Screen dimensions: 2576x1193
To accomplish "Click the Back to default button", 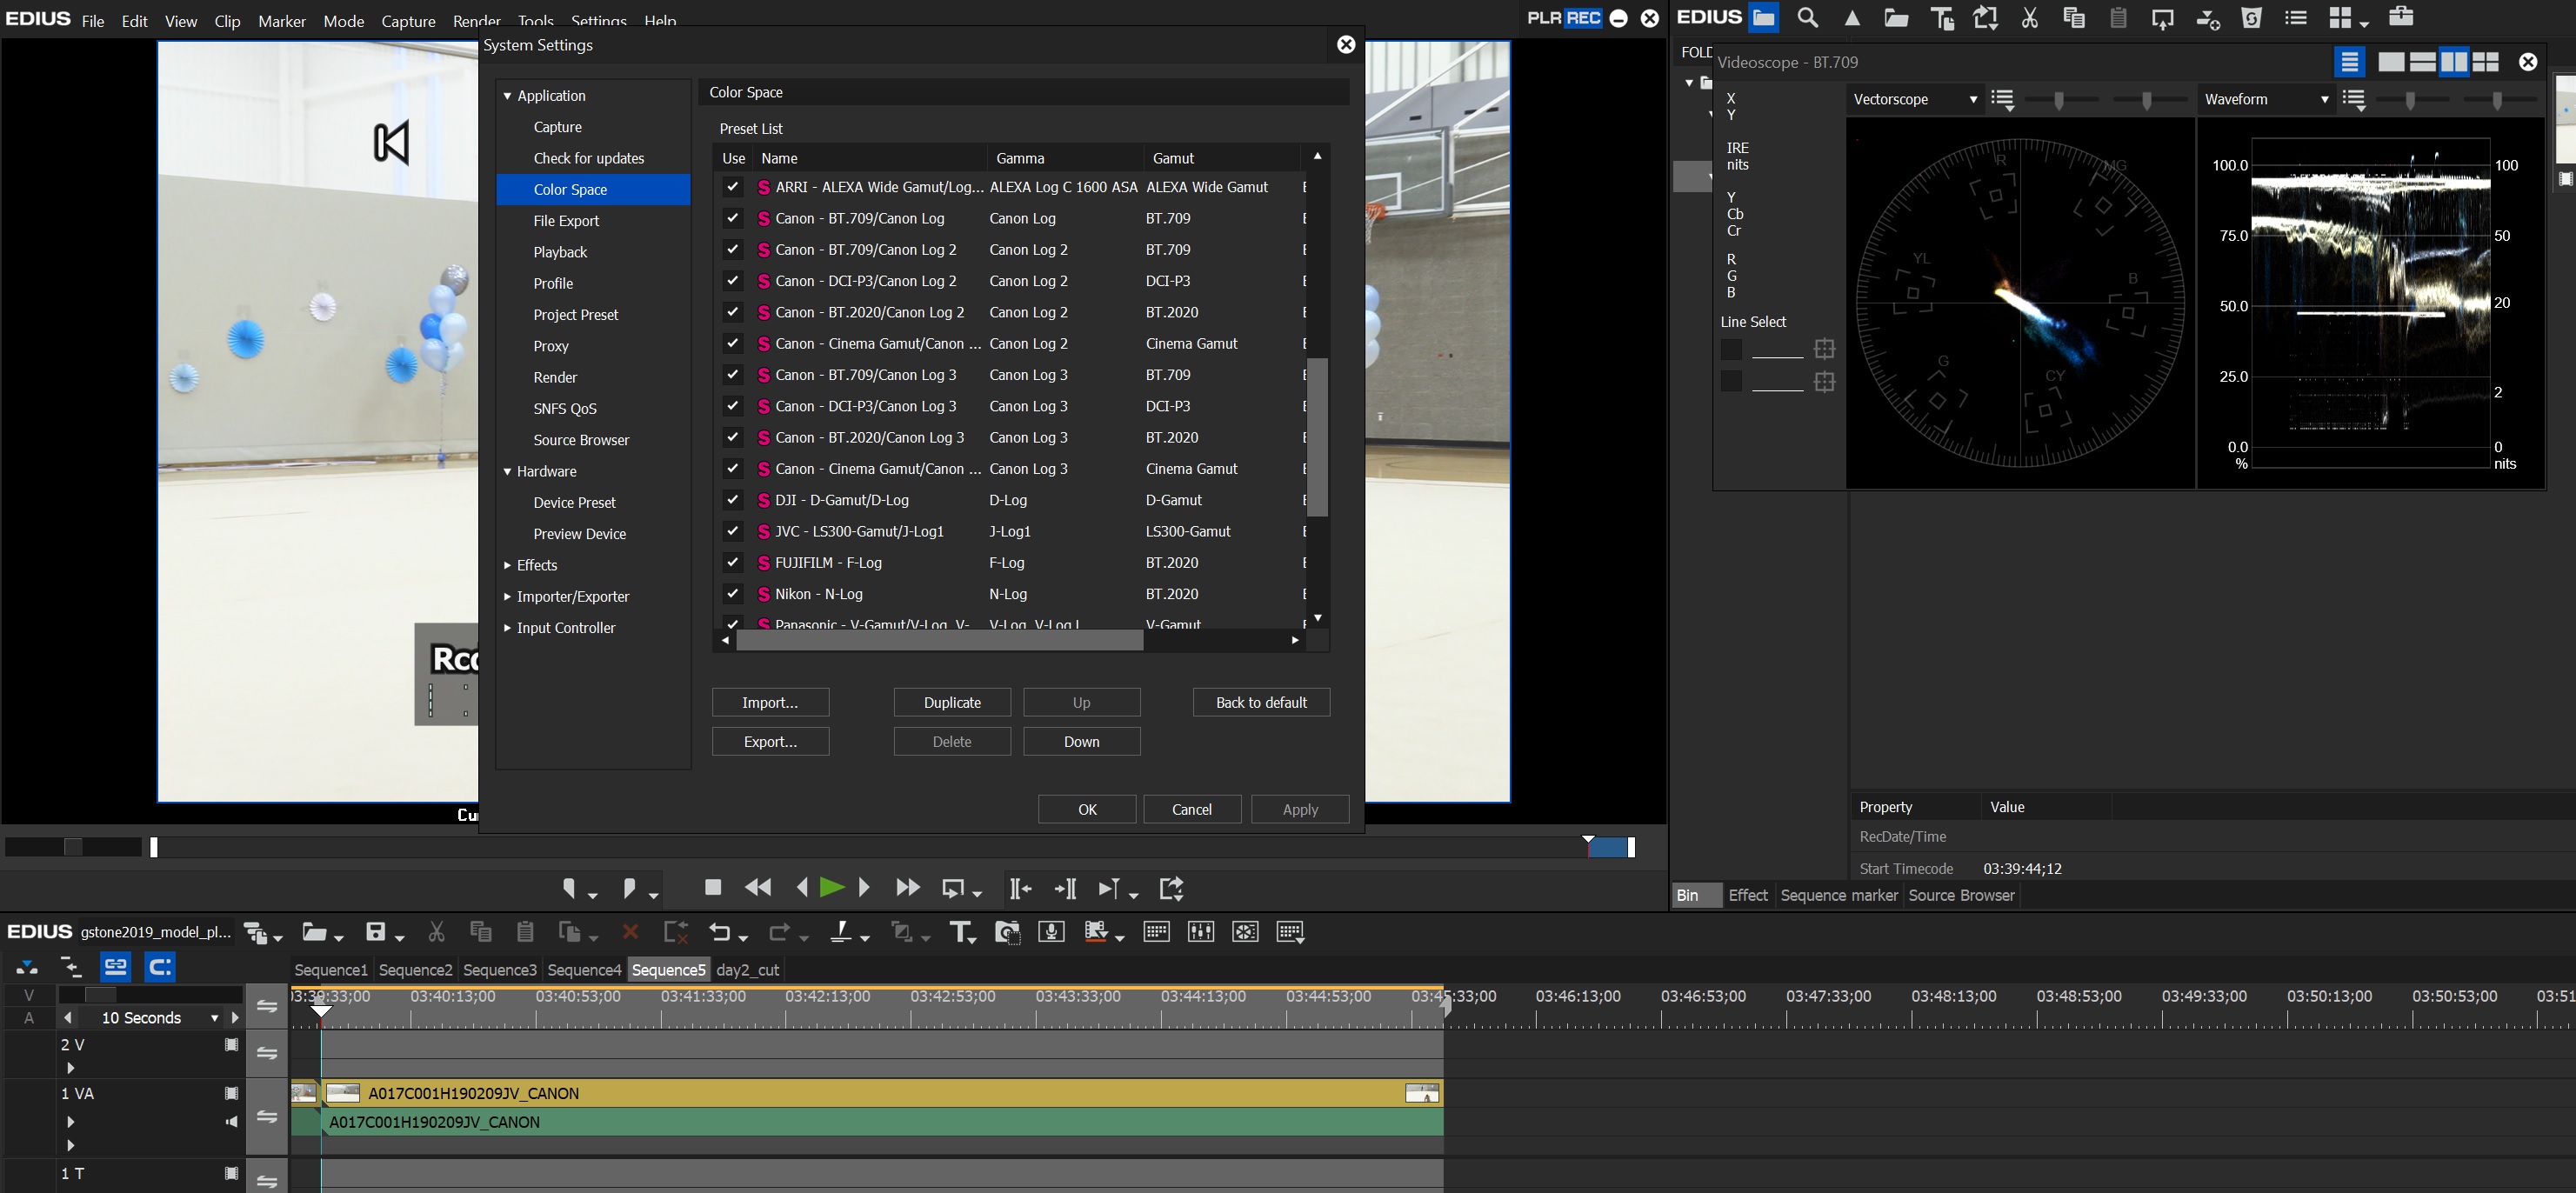I will pos(1261,703).
